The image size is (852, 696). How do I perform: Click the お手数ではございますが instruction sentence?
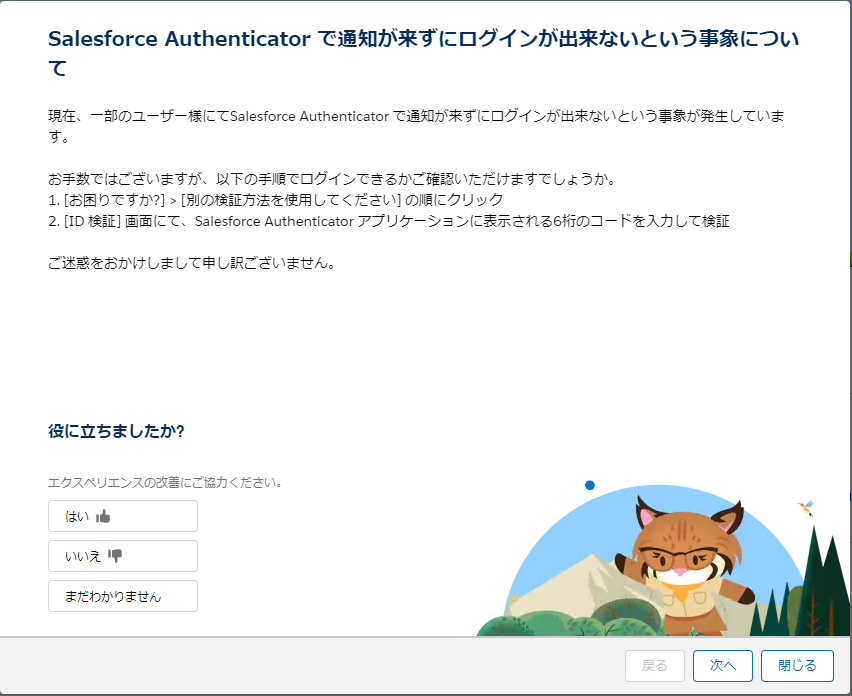[332, 179]
